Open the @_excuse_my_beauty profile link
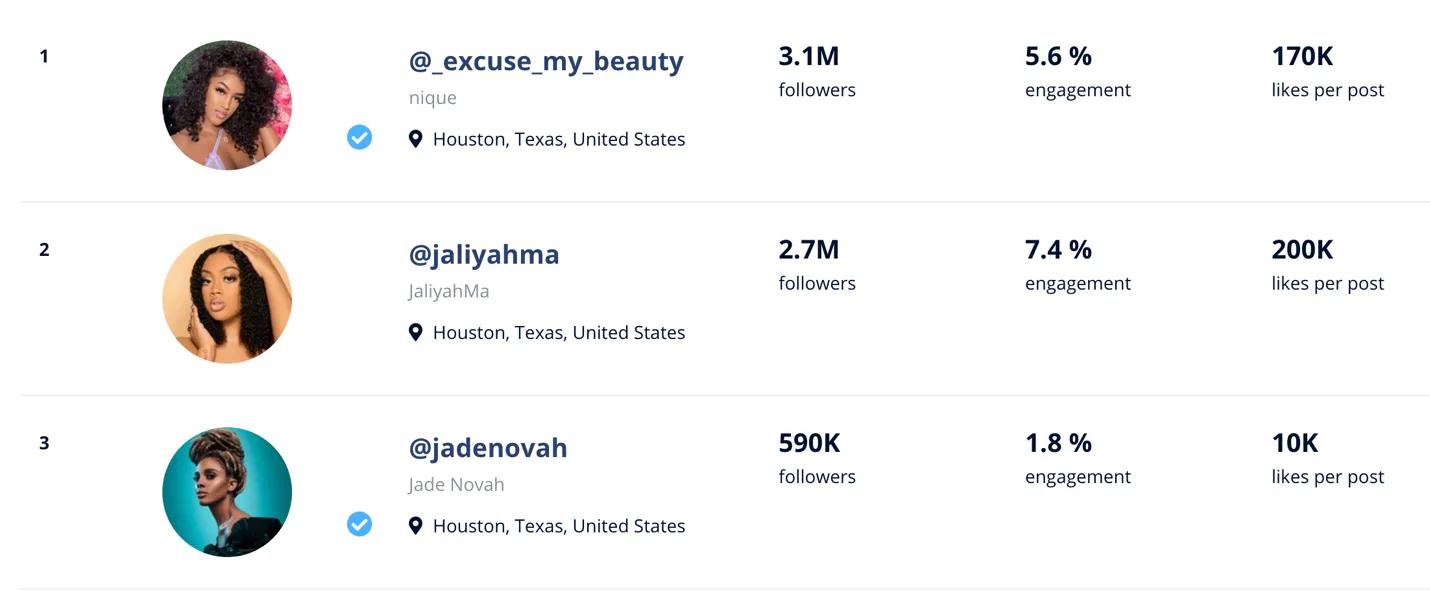1430x591 pixels. 546,61
